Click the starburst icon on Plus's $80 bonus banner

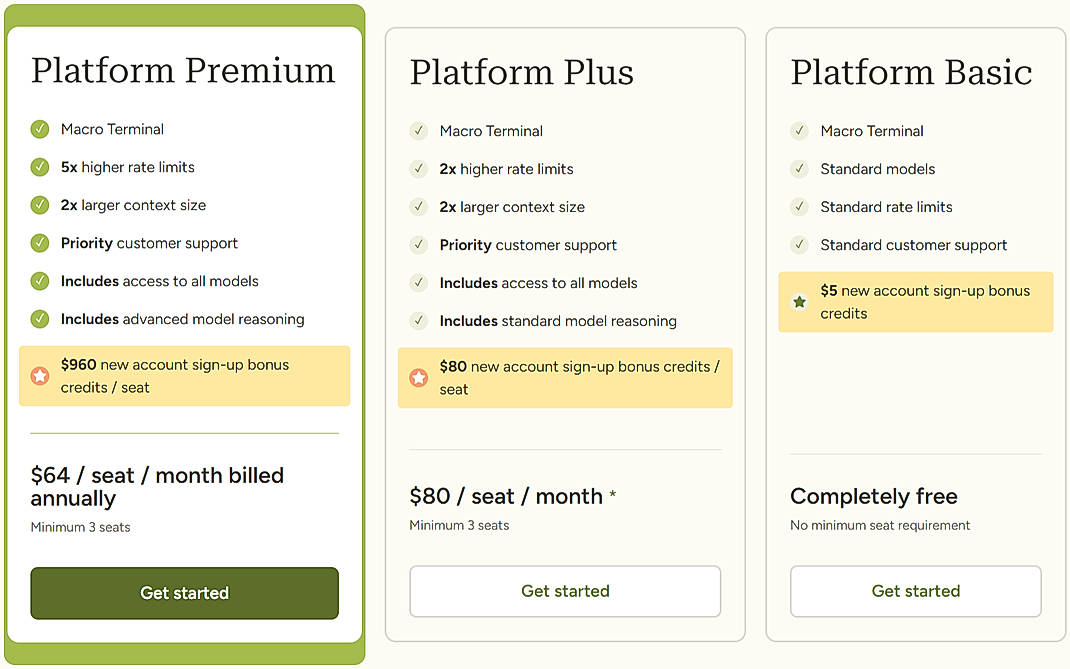click(418, 380)
